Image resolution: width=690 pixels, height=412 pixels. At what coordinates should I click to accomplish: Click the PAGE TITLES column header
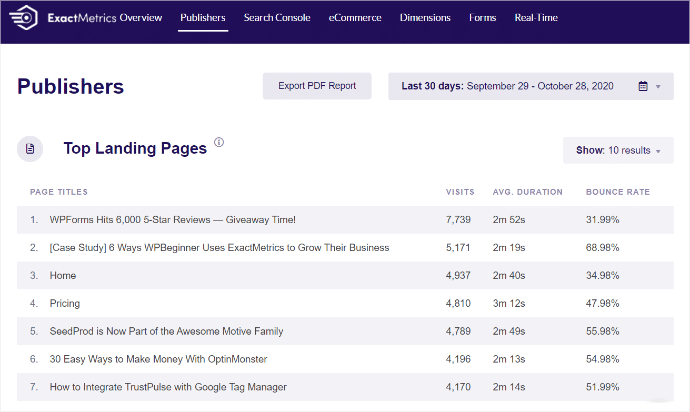[59, 192]
